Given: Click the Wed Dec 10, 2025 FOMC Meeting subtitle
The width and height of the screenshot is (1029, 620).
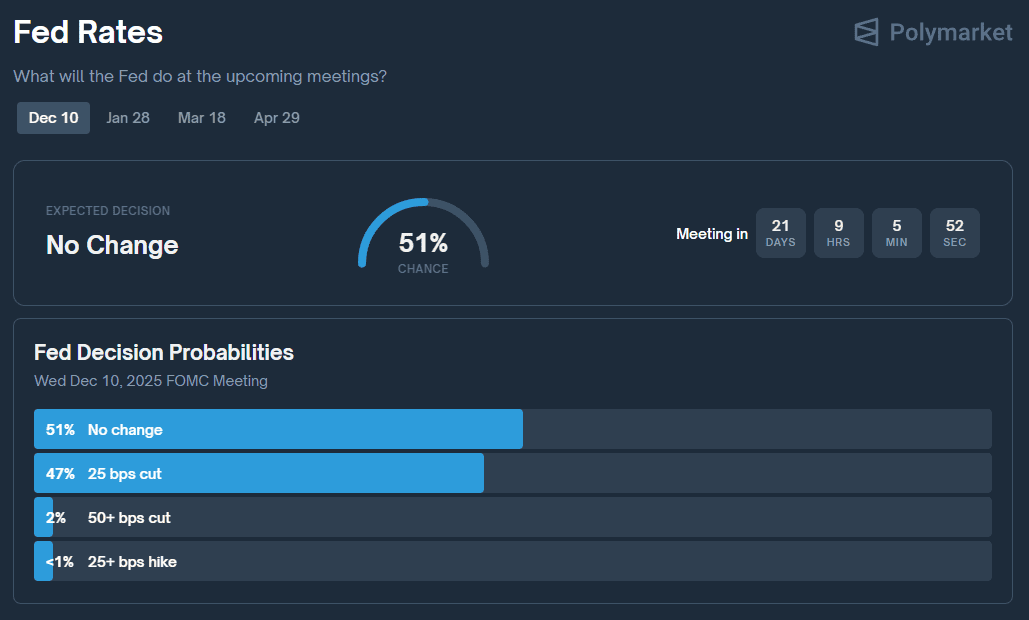Looking at the screenshot, I should point(151,381).
